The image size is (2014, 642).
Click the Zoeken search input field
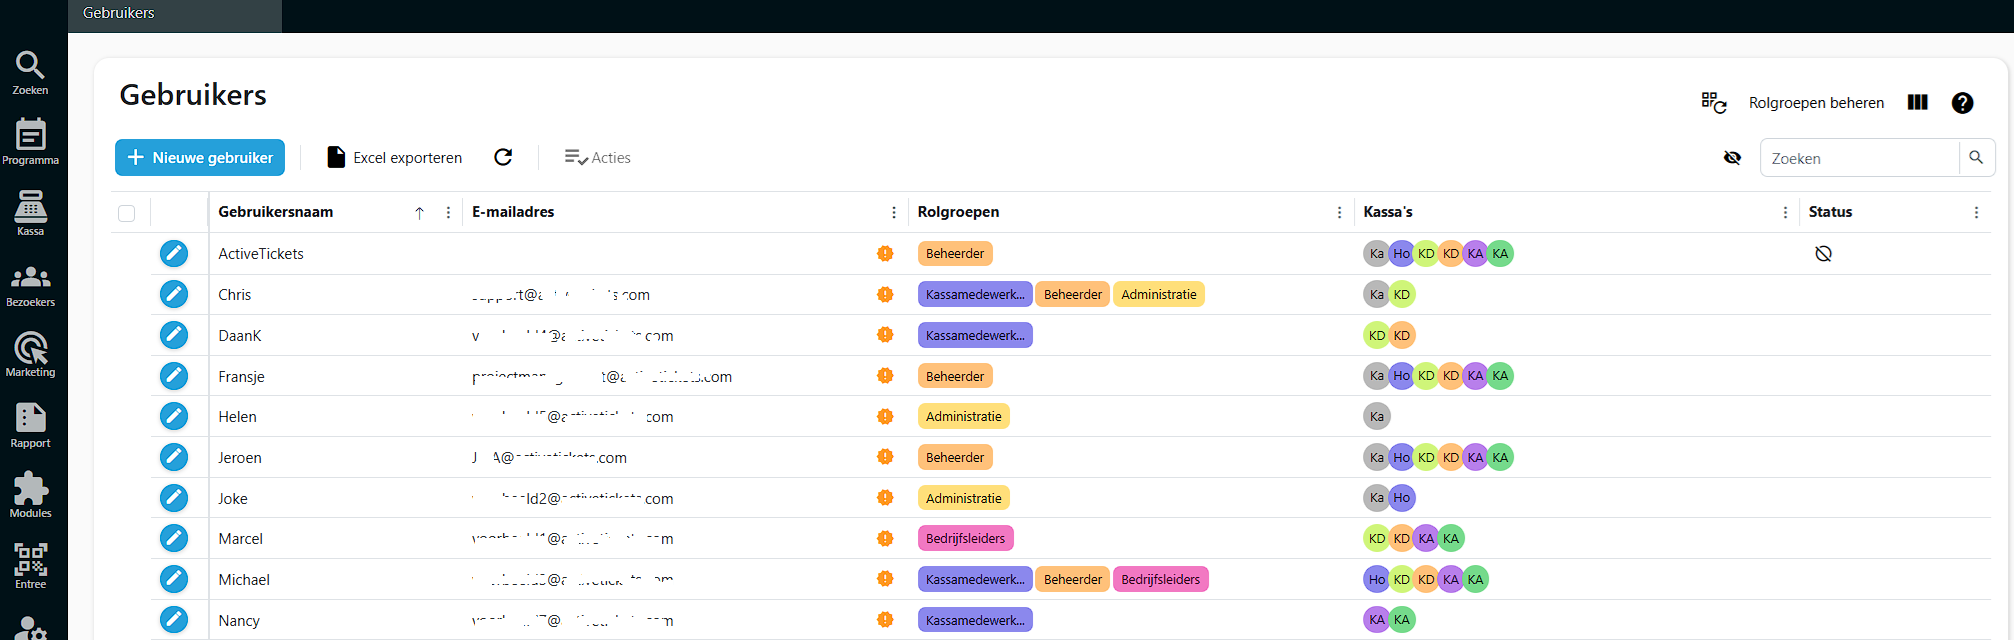click(x=1860, y=158)
